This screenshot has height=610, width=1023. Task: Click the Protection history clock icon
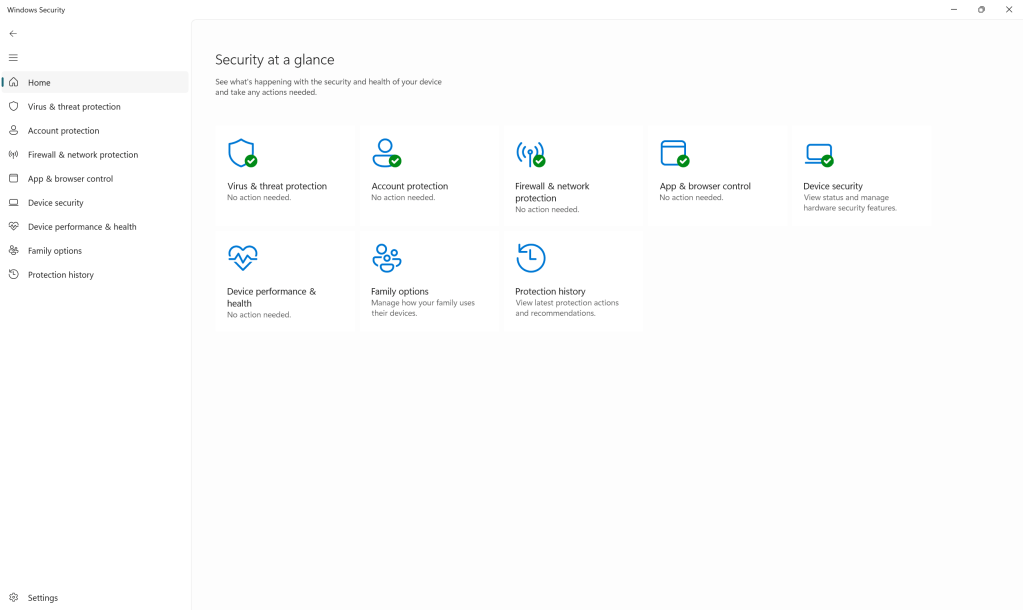530,258
